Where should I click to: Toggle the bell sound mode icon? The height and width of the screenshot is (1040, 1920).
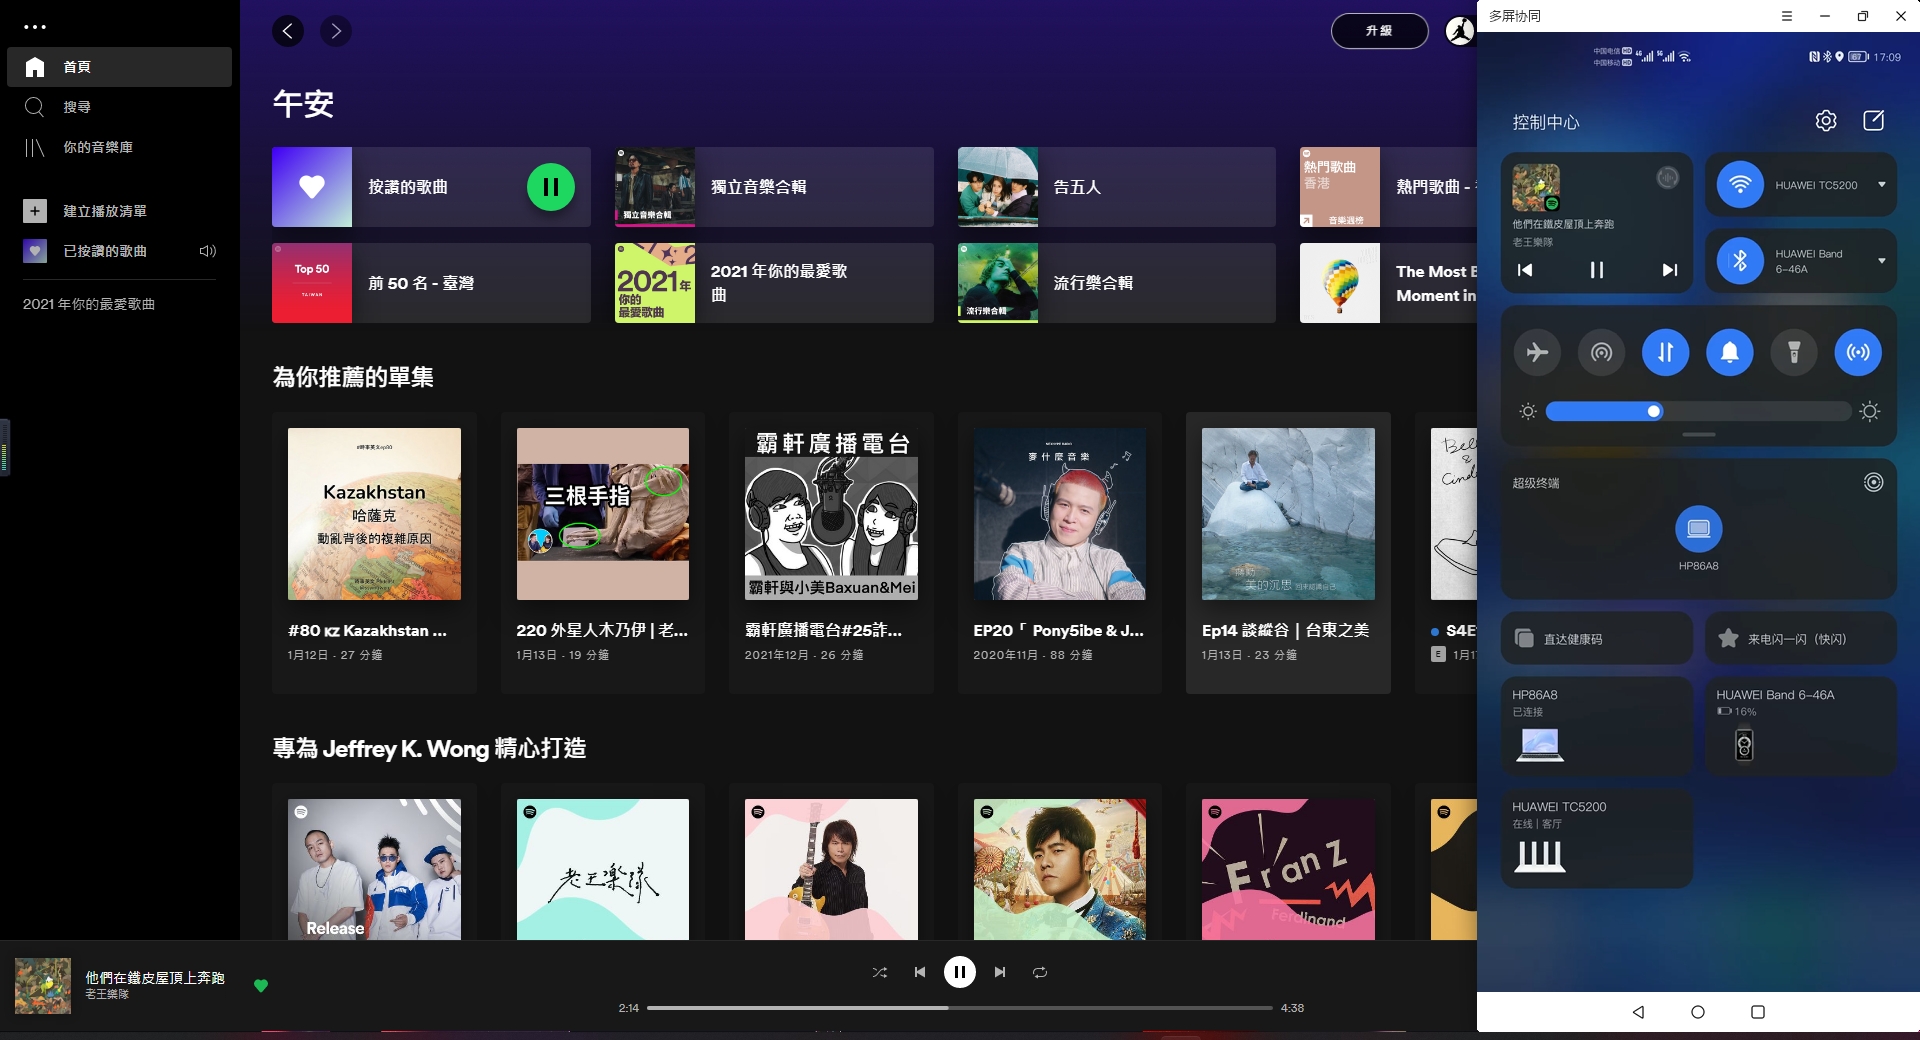(x=1730, y=352)
